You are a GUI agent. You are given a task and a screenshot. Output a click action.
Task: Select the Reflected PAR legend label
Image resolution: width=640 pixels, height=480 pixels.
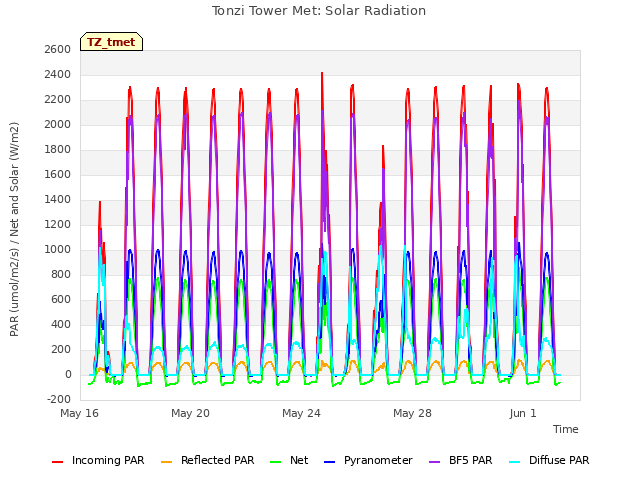point(218,460)
